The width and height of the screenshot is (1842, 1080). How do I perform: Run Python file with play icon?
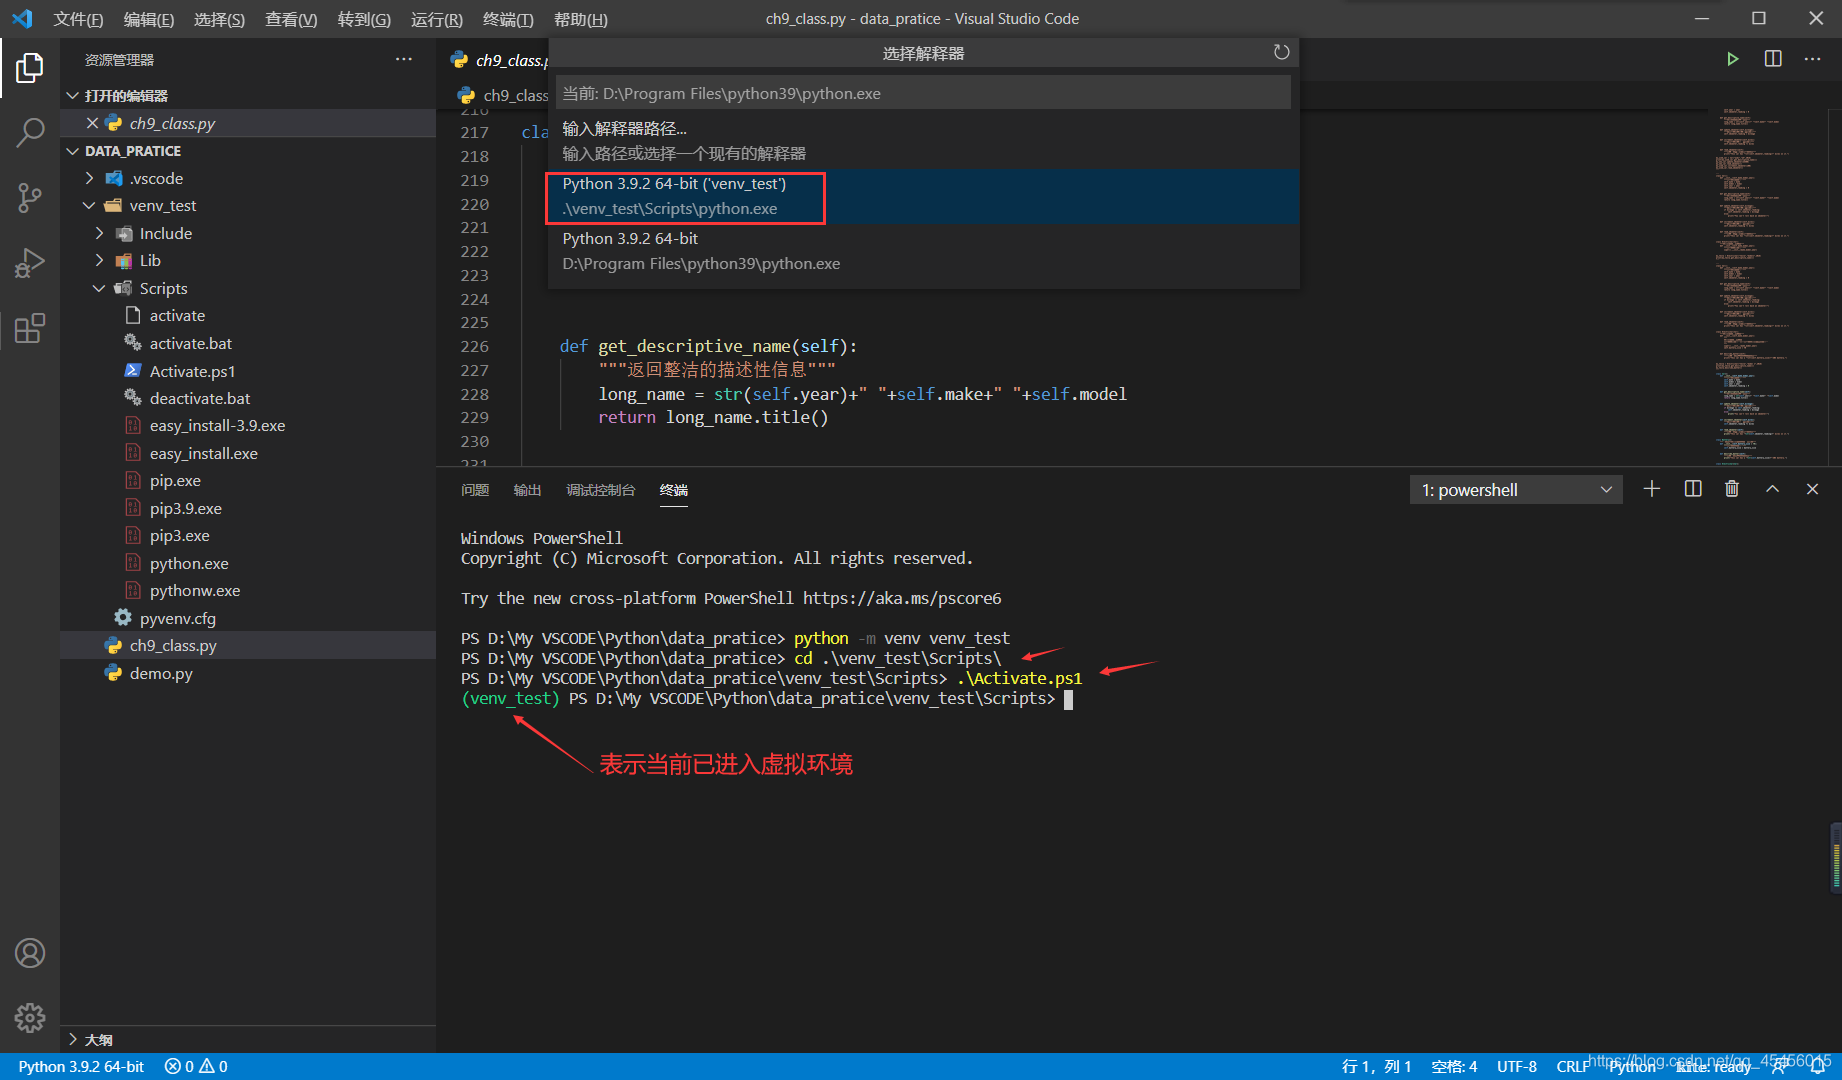(x=1732, y=59)
